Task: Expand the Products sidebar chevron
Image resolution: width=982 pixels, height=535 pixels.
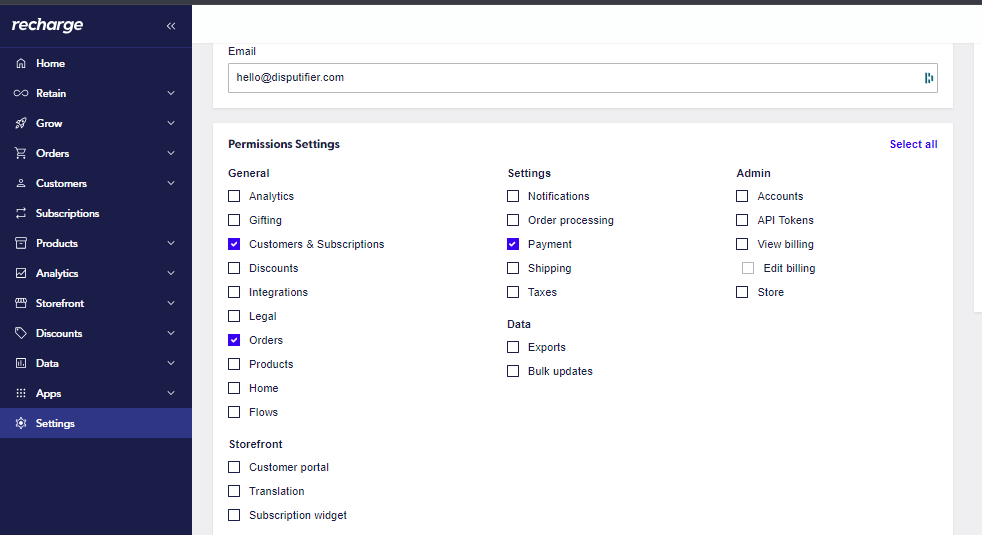Action: pyautogui.click(x=171, y=243)
